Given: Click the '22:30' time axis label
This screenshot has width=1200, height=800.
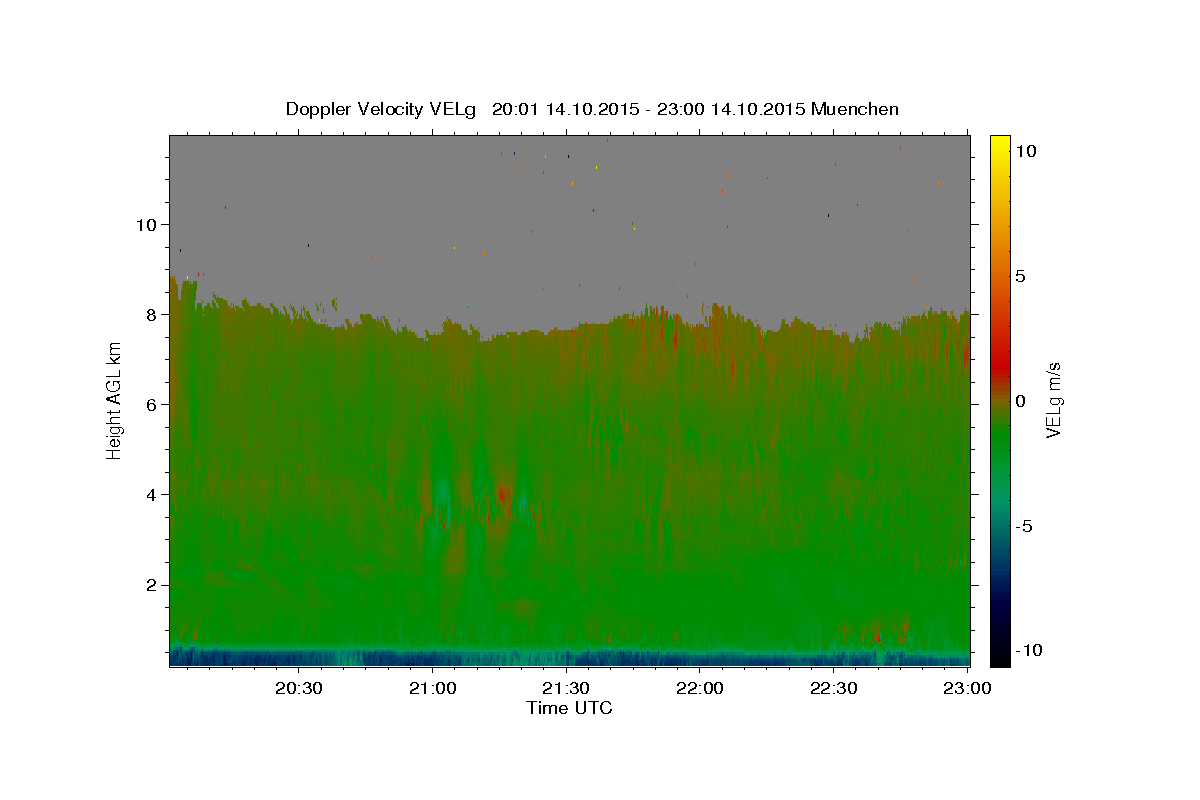Looking at the screenshot, I should pyautogui.click(x=834, y=688).
